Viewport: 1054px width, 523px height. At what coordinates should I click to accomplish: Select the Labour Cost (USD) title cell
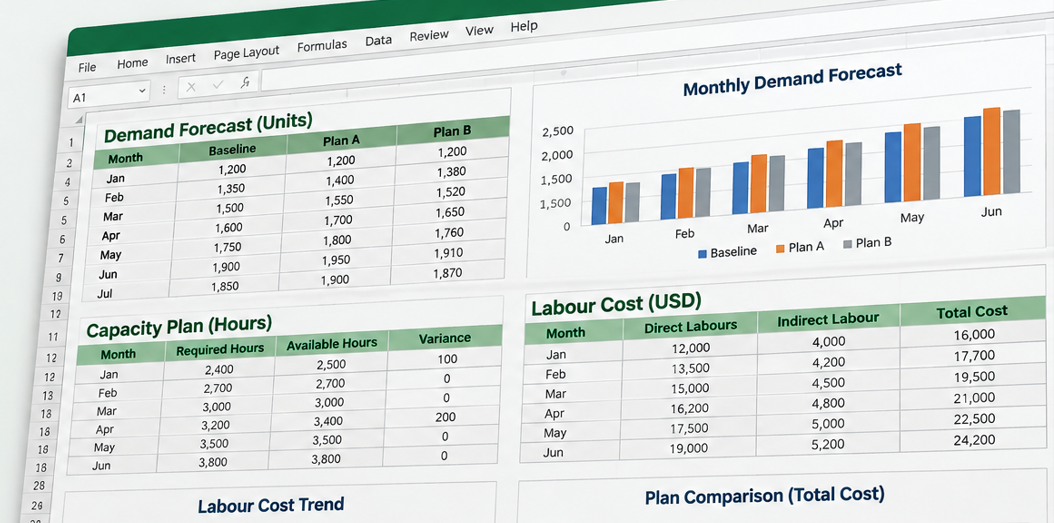point(616,304)
